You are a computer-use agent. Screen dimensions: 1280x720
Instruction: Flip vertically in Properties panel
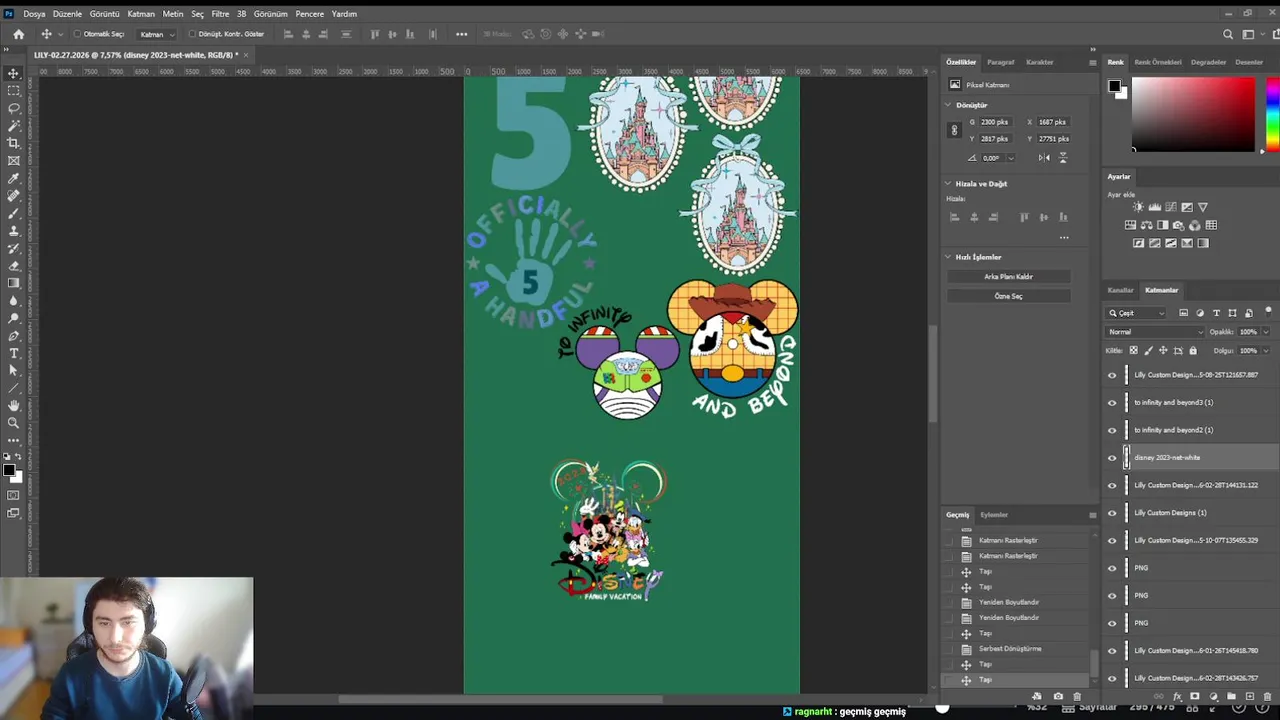(x=1063, y=158)
